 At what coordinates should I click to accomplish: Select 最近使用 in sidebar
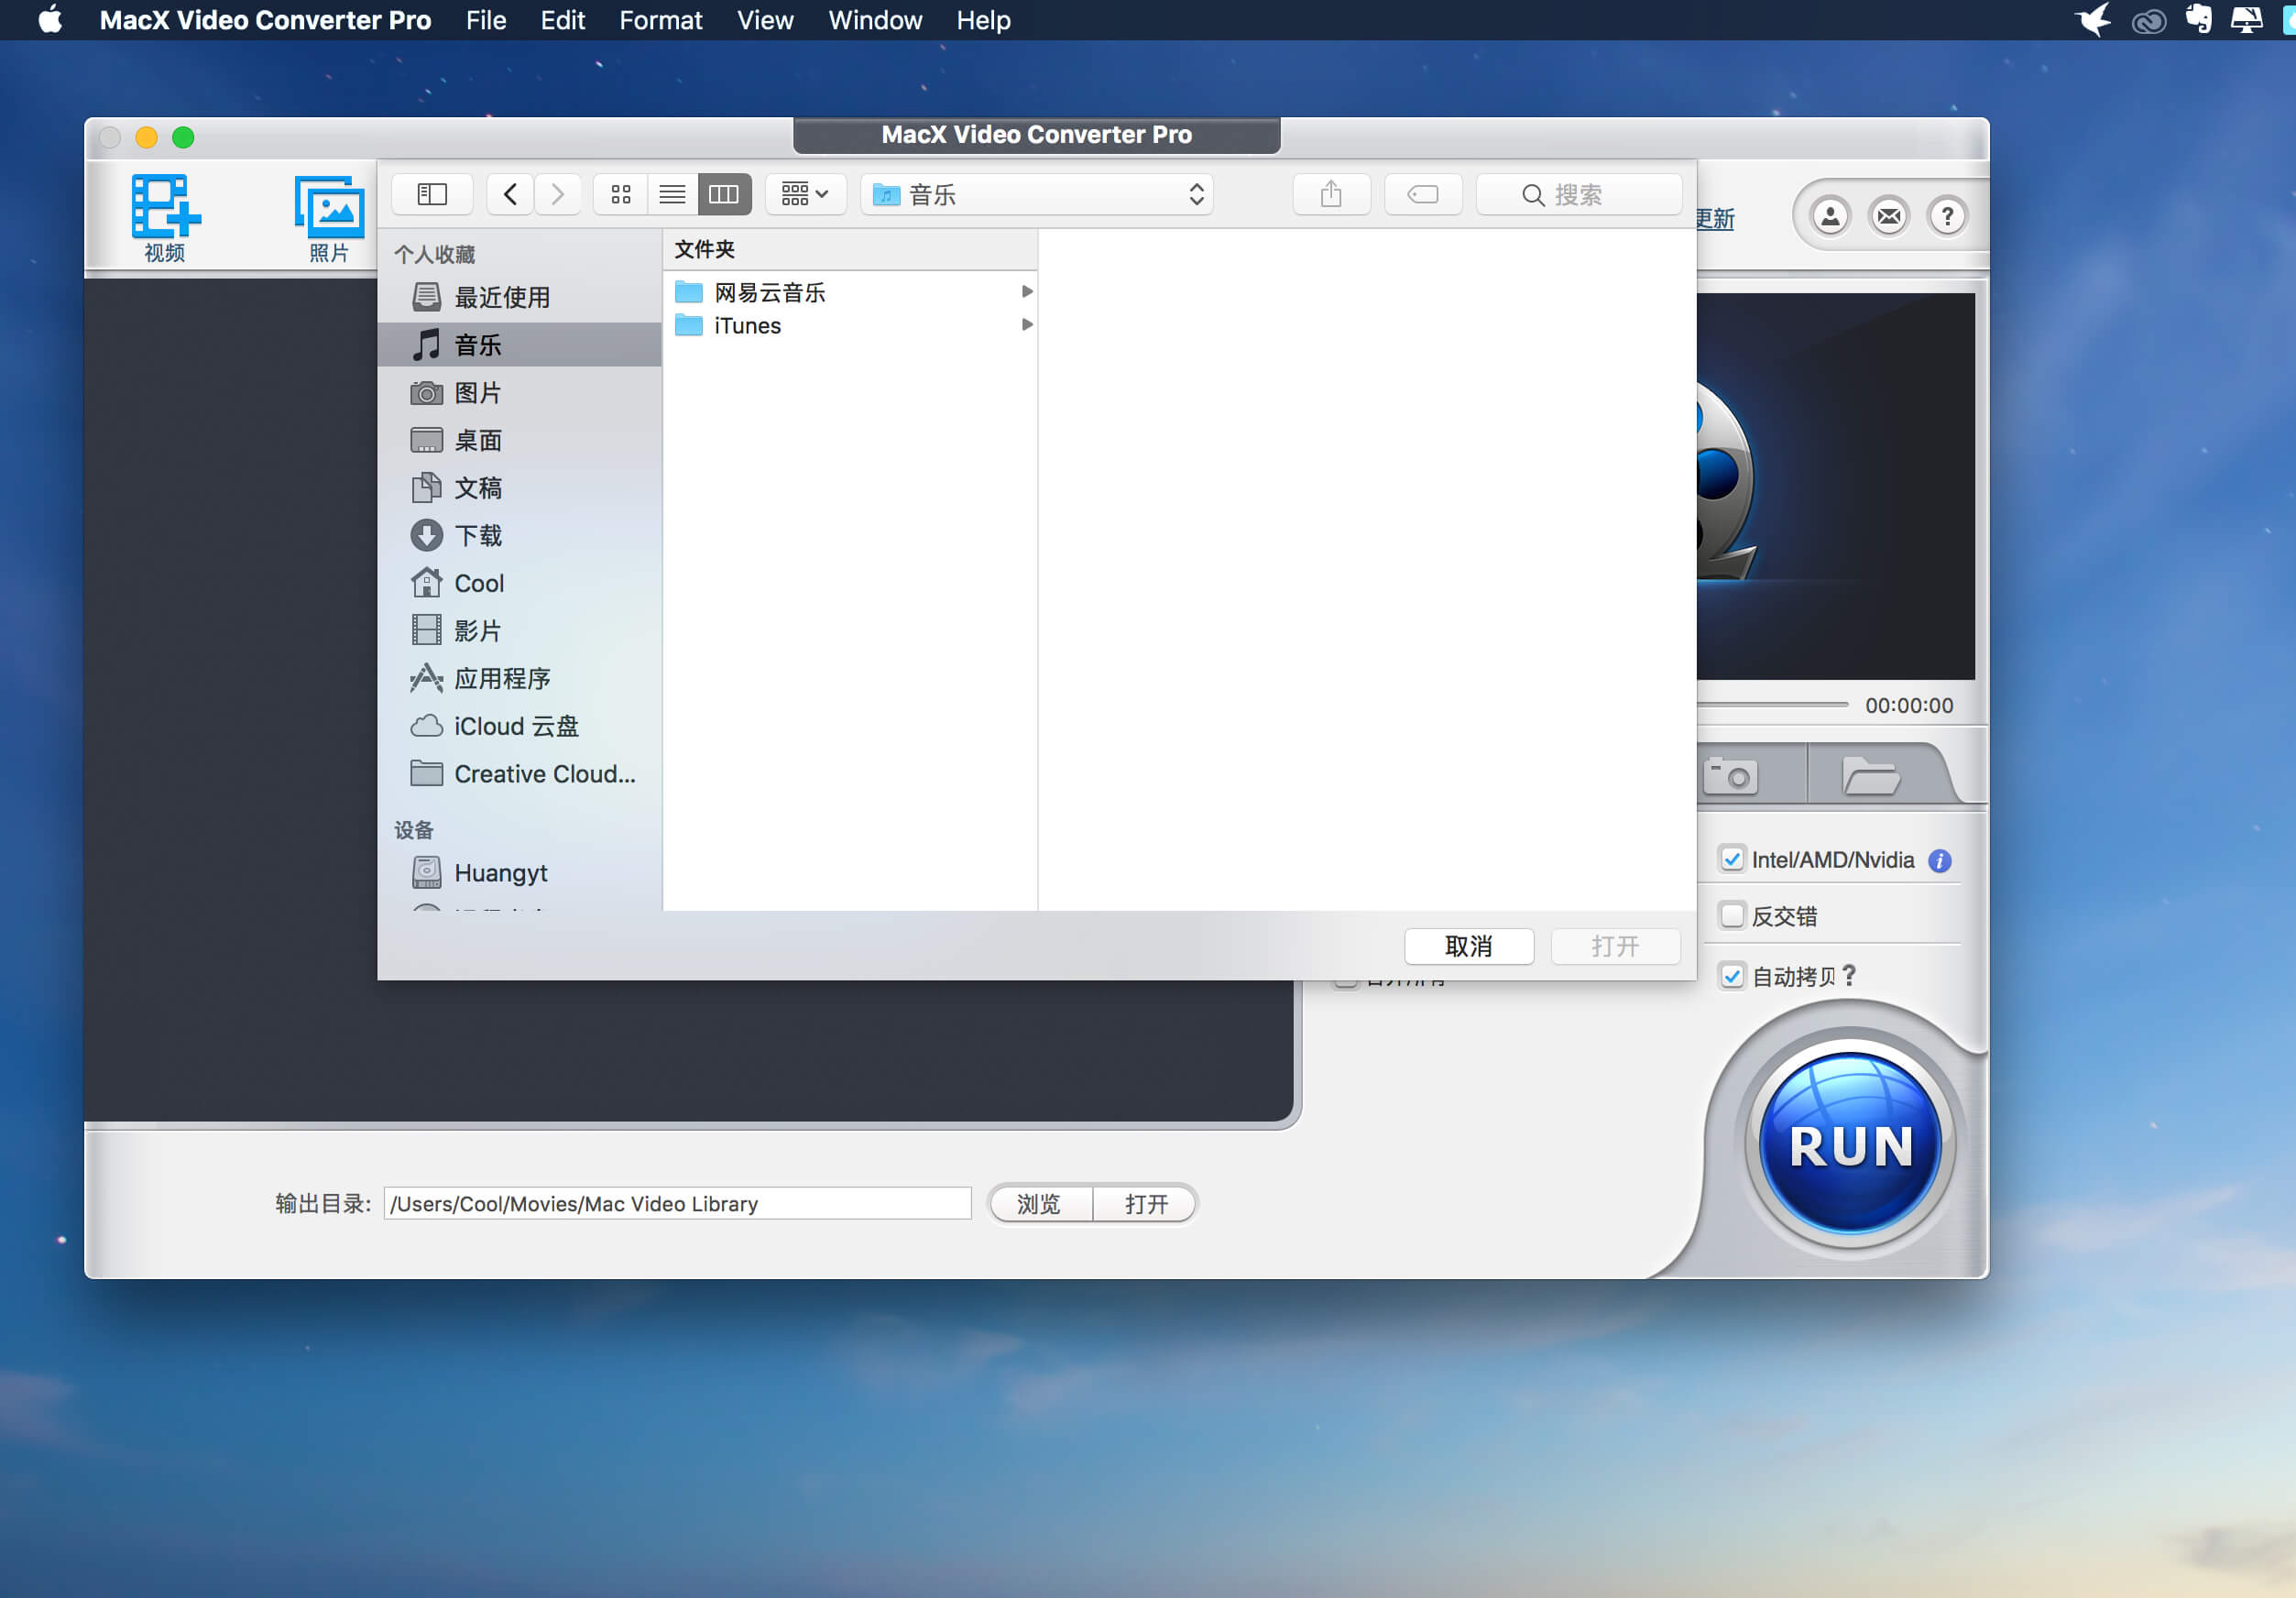click(x=520, y=297)
